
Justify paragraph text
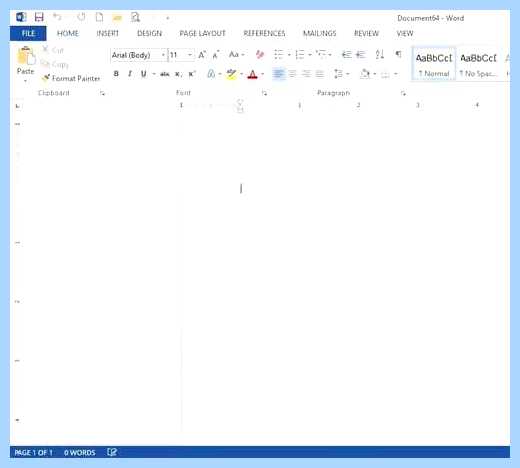(320, 74)
